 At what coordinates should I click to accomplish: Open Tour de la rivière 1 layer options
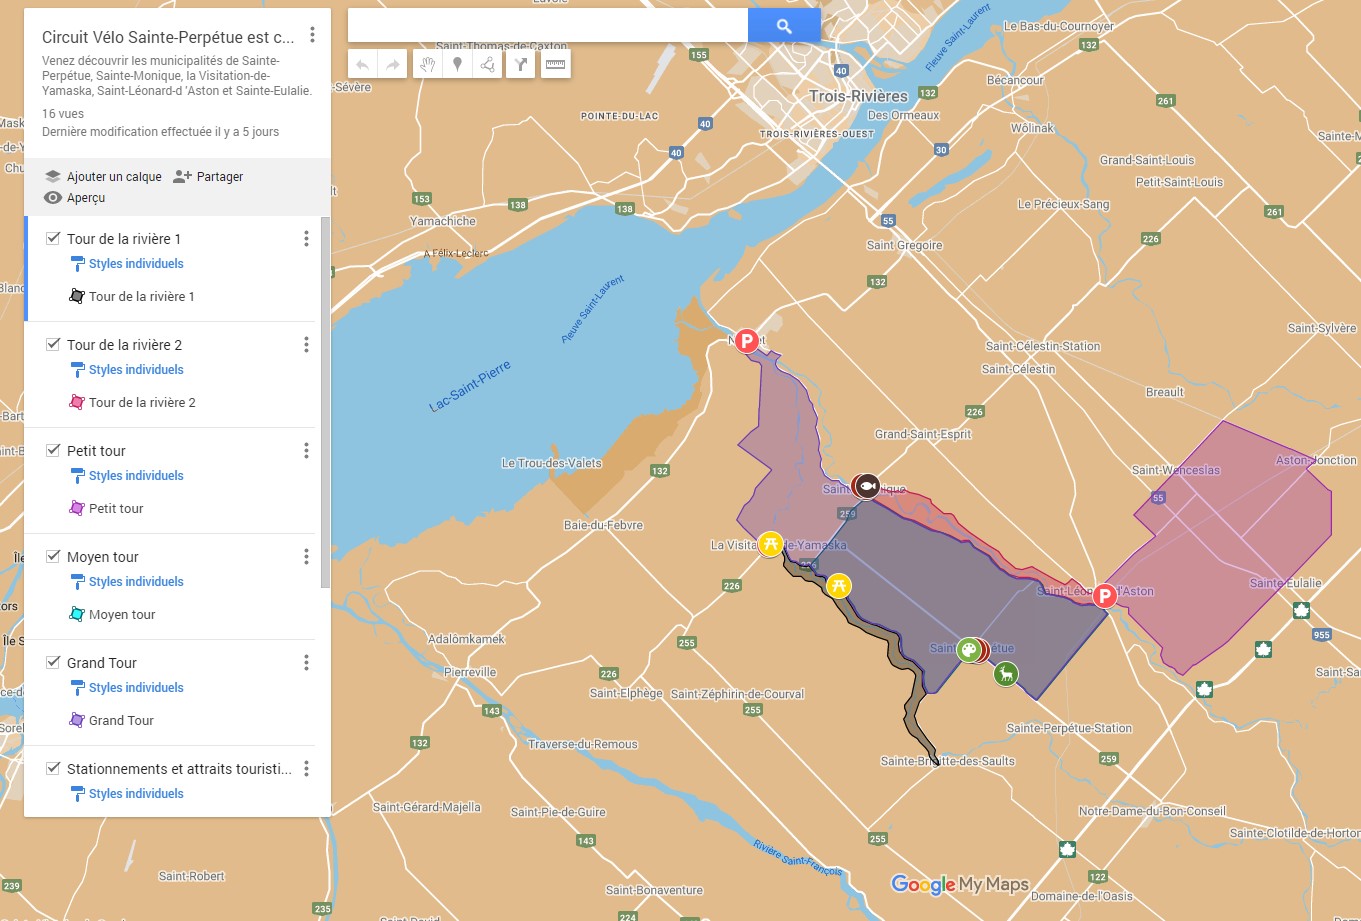[x=306, y=239]
